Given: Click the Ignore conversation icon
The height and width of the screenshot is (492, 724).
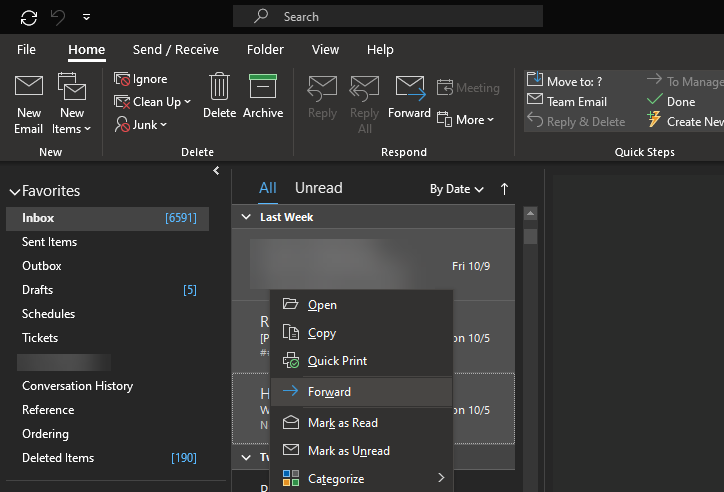Looking at the screenshot, I should click(122, 79).
